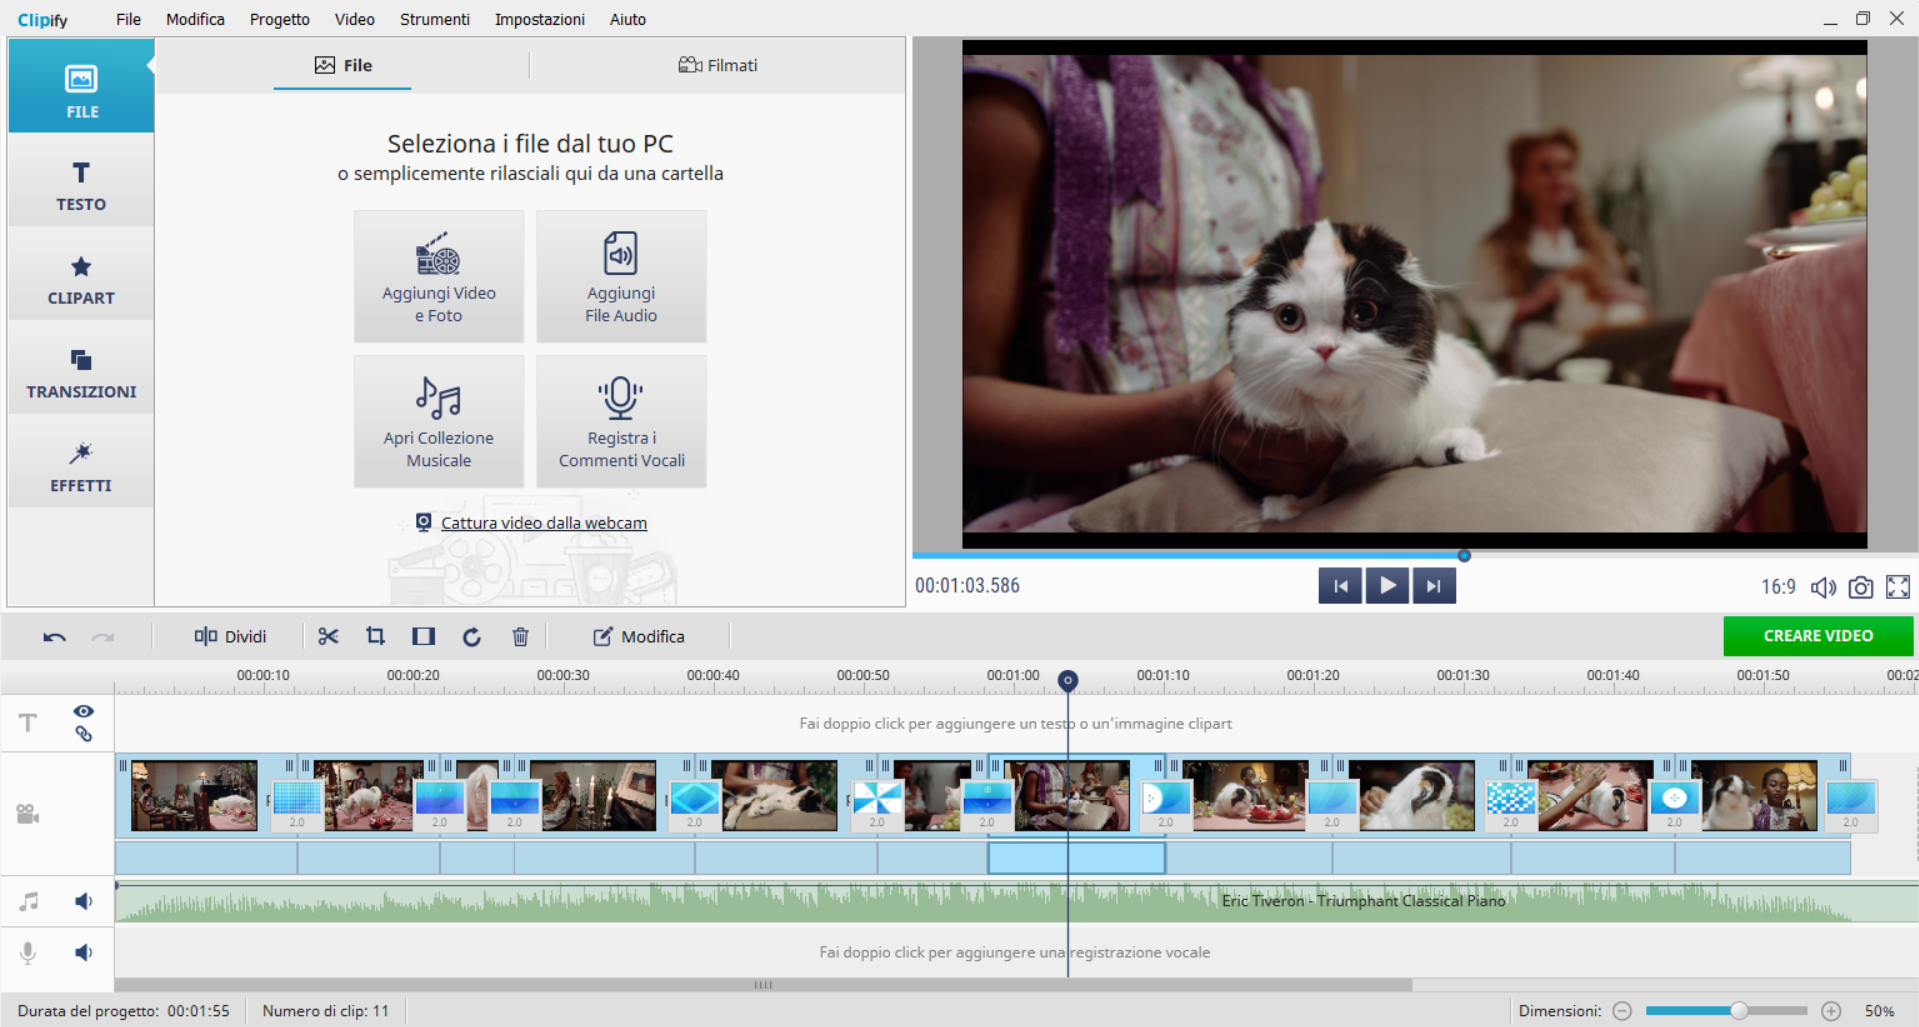Image resolution: width=1919 pixels, height=1027 pixels.
Task: Click the Dividi split button
Action: 230,637
